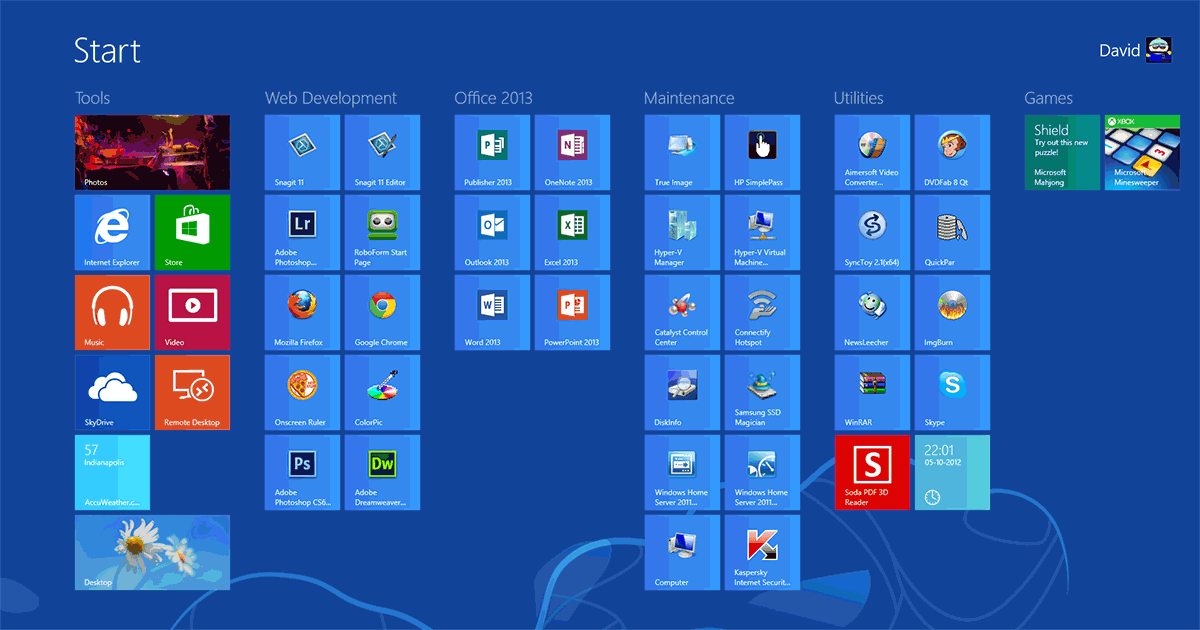Open the Store tile

pos(192,232)
